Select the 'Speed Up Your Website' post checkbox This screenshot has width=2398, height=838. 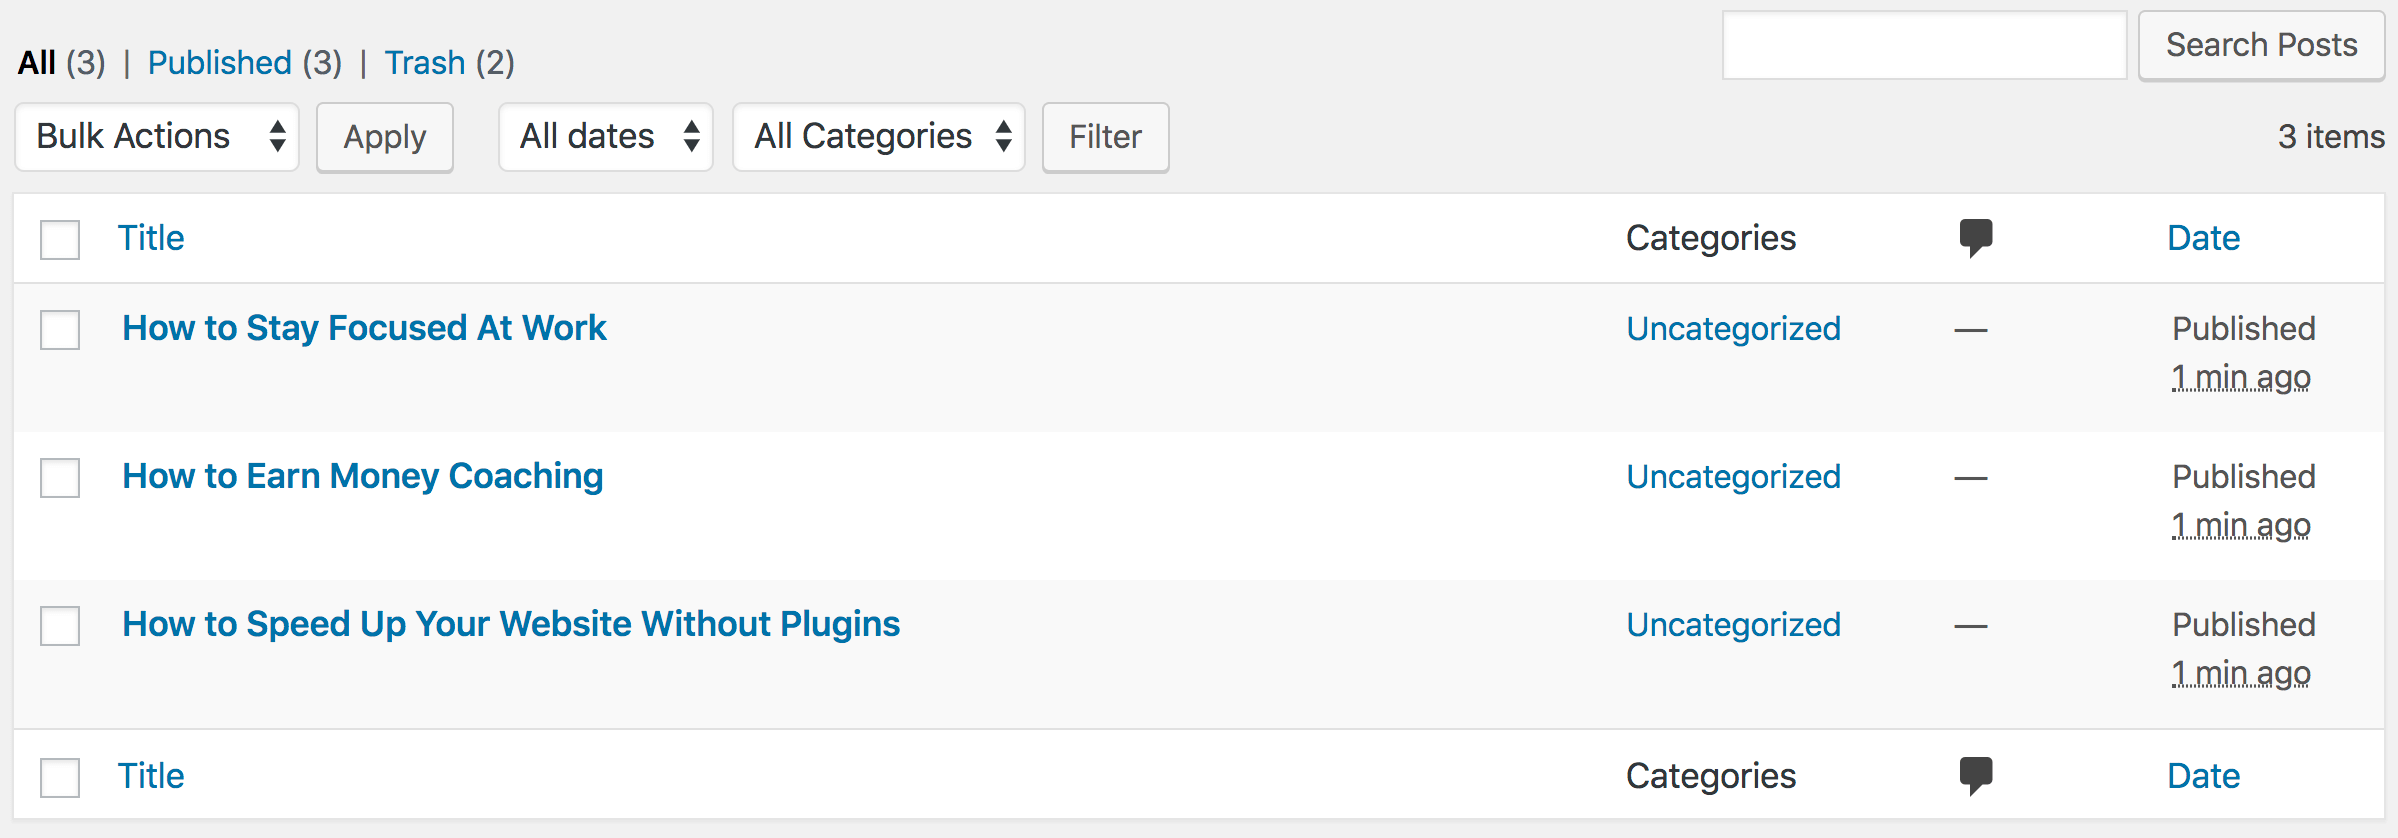(x=60, y=626)
